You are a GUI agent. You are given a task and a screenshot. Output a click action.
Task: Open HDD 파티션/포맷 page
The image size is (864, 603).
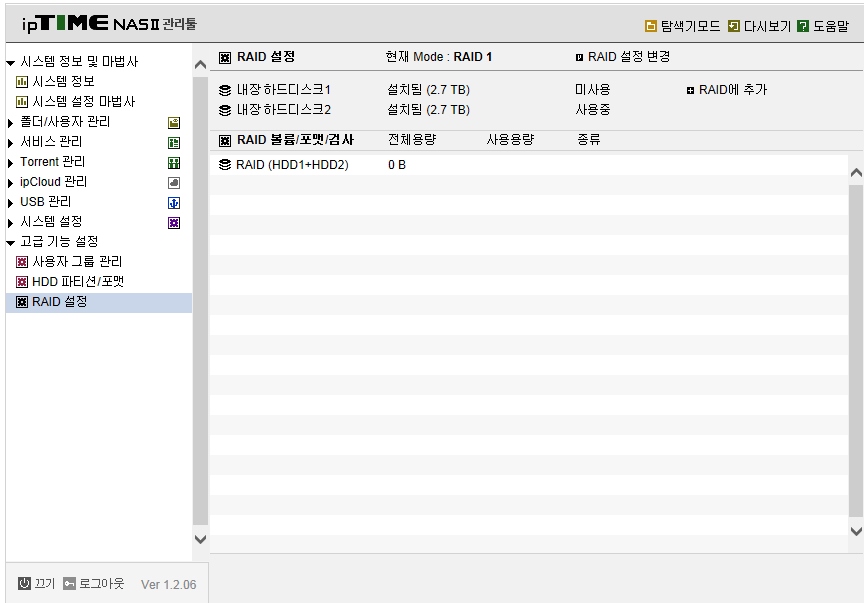click(x=78, y=282)
